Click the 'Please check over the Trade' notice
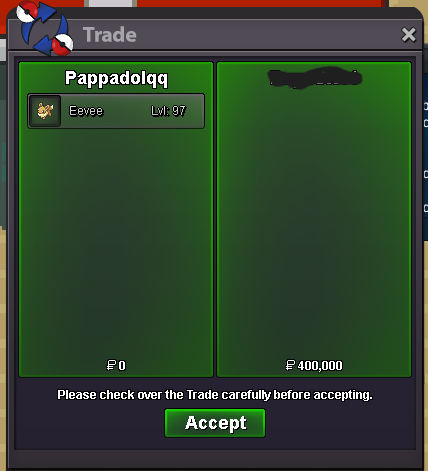The height and width of the screenshot is (471, 428). point(215,395)
